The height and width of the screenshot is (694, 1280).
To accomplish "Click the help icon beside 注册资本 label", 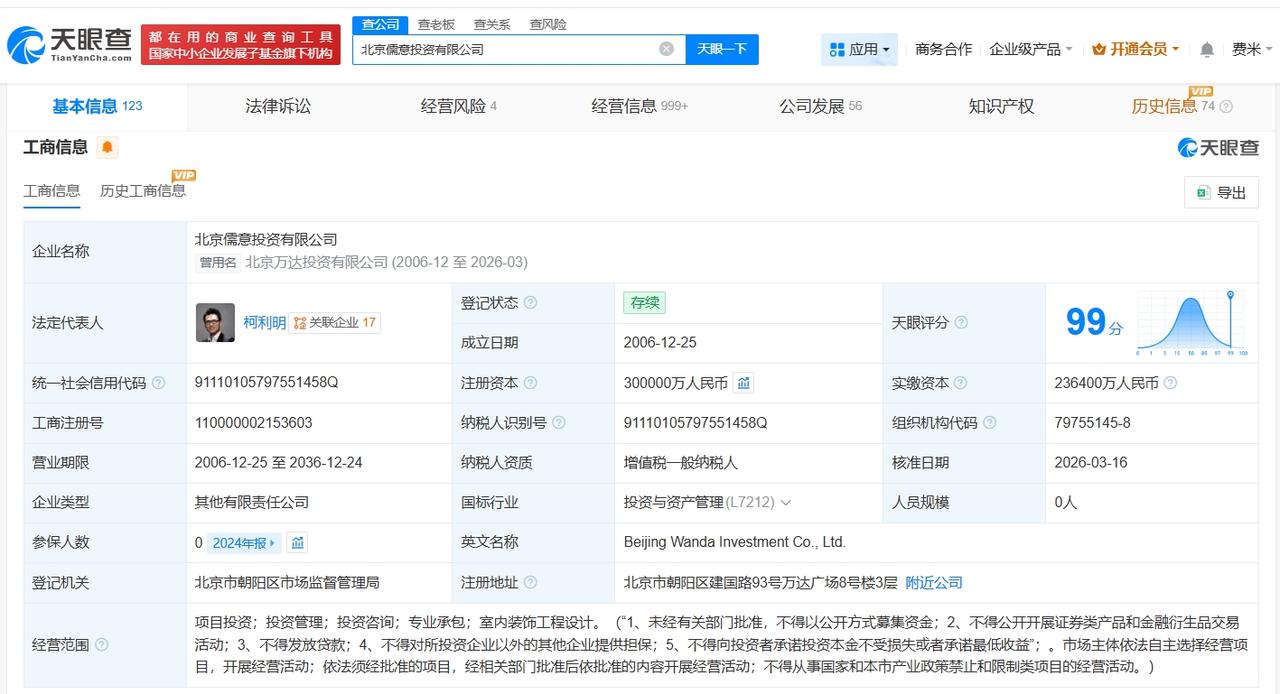I will tap(530, 383).
